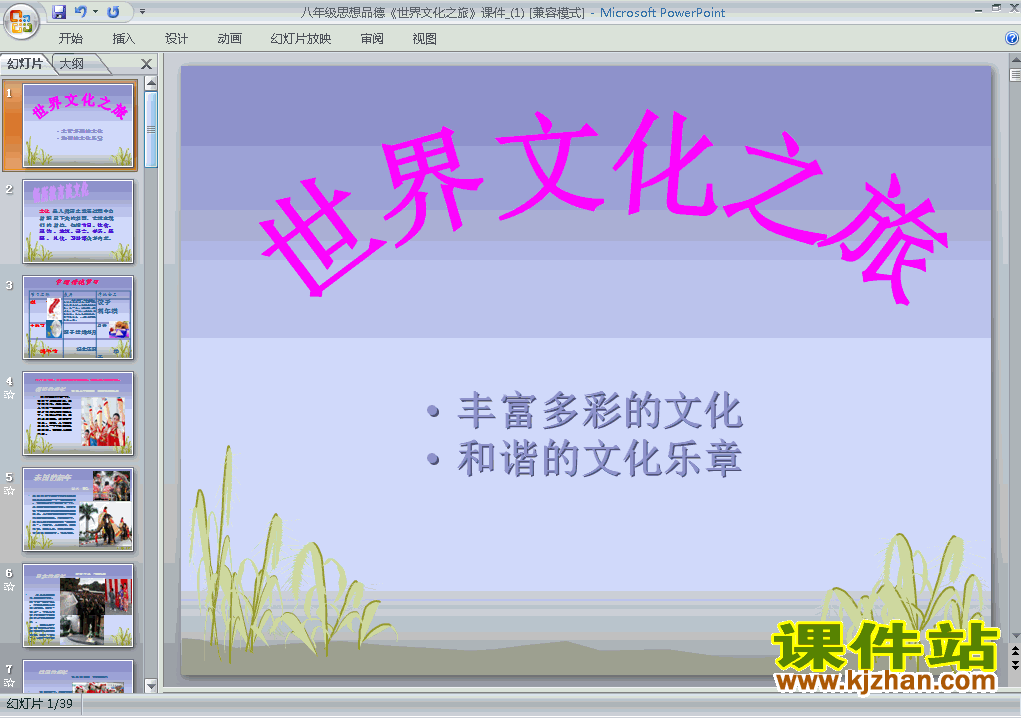Screen dimensions: 1021x718
Task: Customize the Quick Access Toolbar dropdown
Action: tap(143, 12)
